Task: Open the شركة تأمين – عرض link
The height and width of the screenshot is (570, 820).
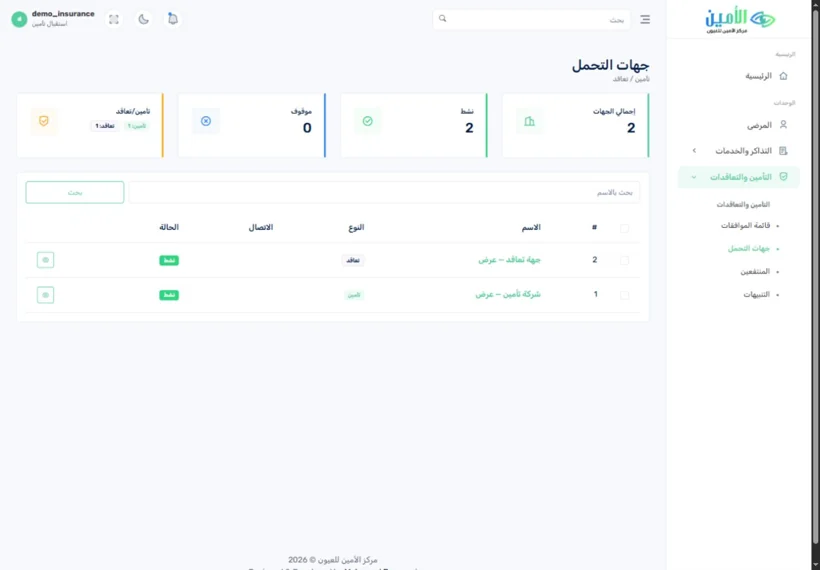Action: pos(508,294)
